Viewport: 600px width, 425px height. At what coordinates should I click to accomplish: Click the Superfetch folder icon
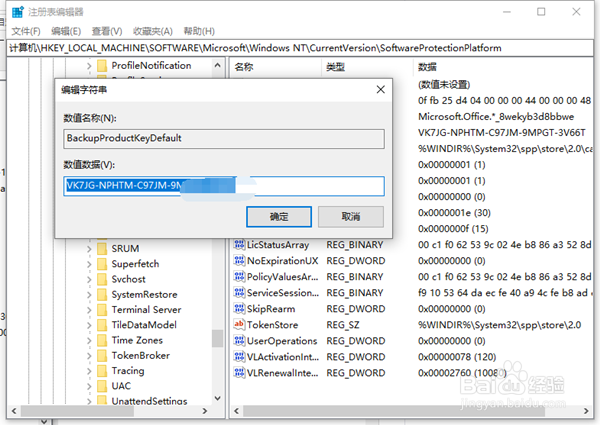102,264
